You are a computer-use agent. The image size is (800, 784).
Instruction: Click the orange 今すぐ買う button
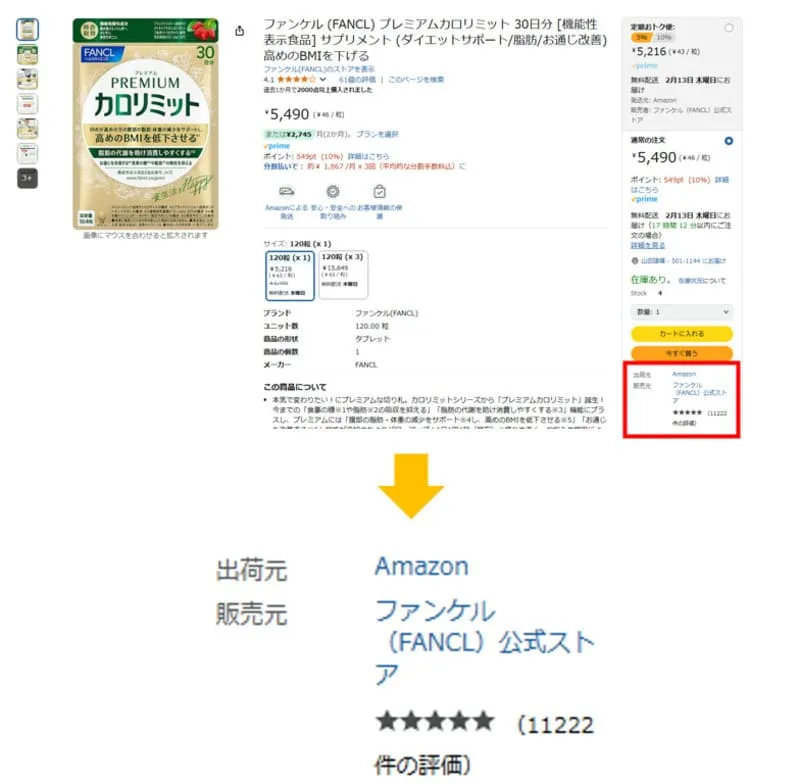coord(682,353)
